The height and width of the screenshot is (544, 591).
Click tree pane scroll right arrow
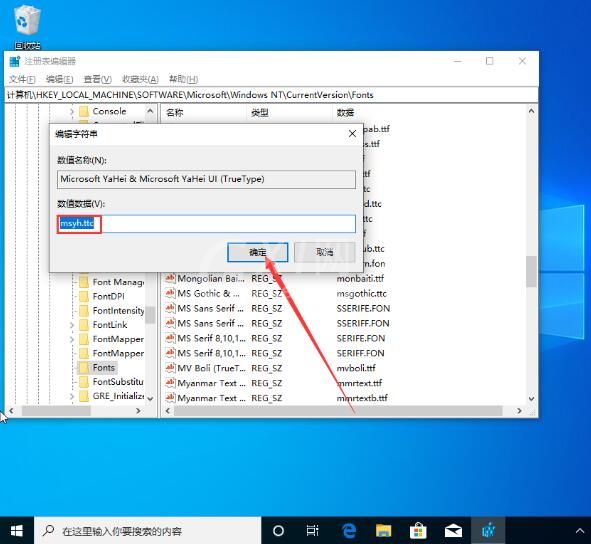click(x=138, y=411)
